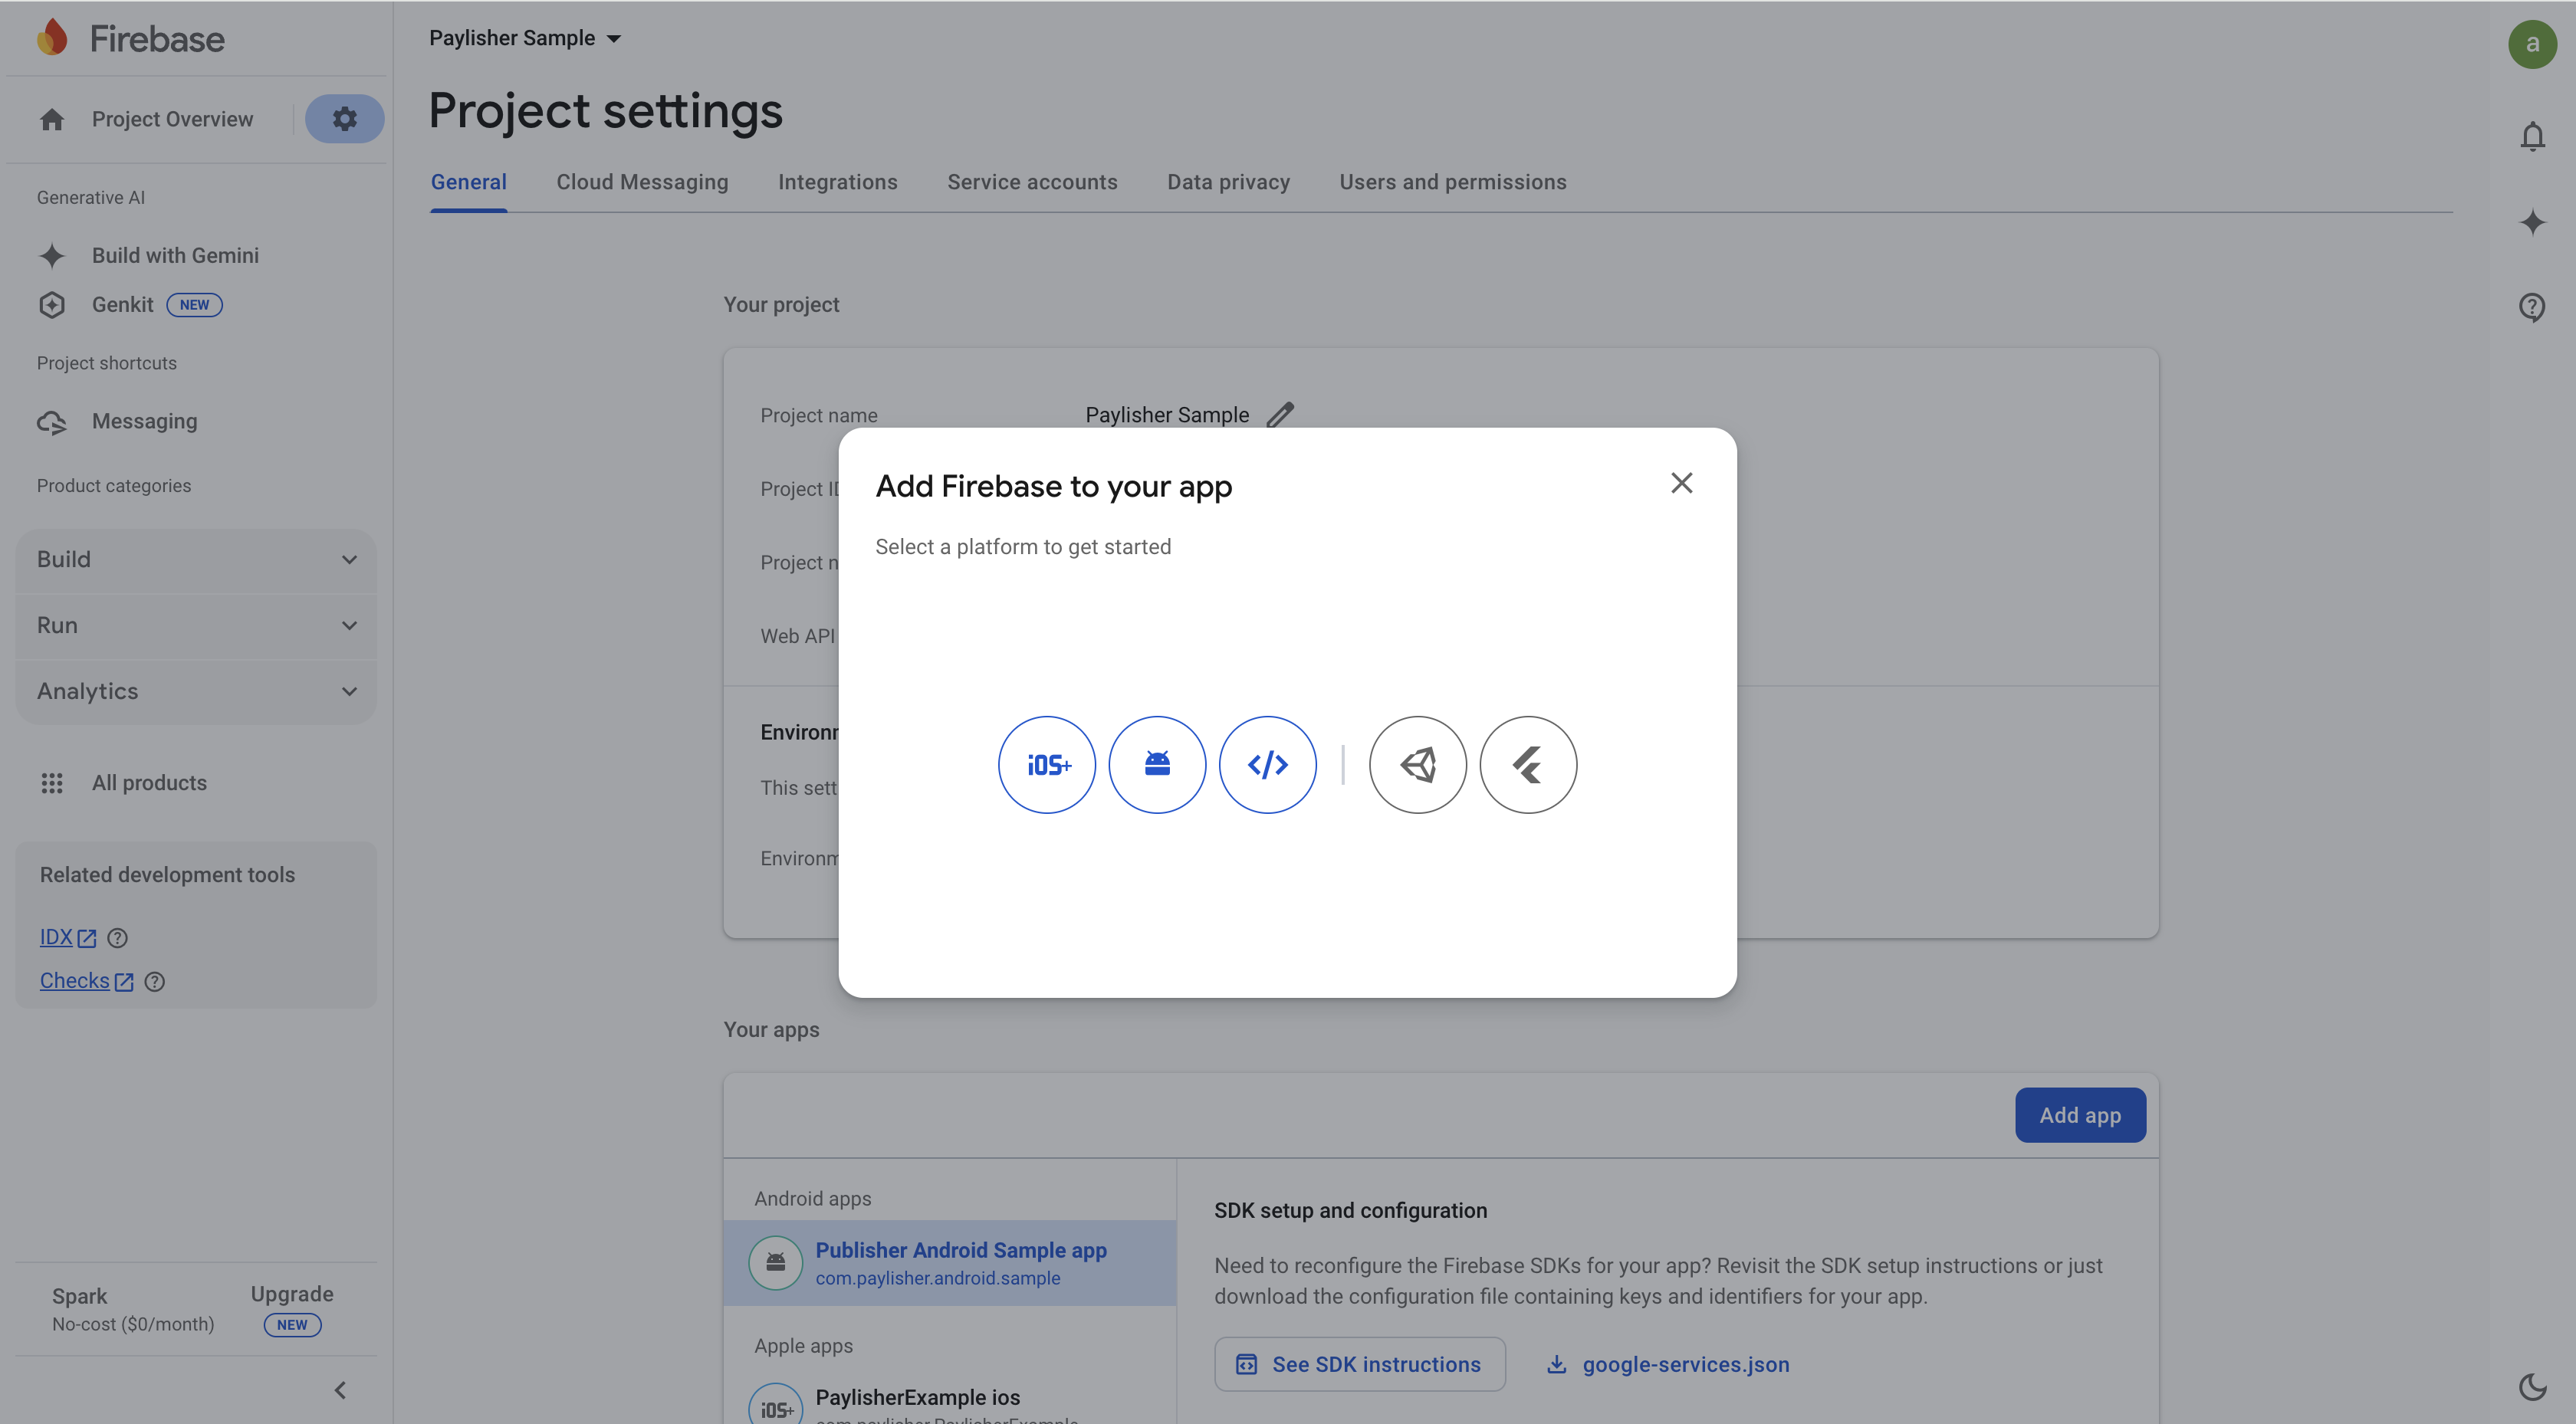Click See SDK instructions
Image resolution: width=2576 pixels, height=1424 pixels.
tap(1359, 1364)
